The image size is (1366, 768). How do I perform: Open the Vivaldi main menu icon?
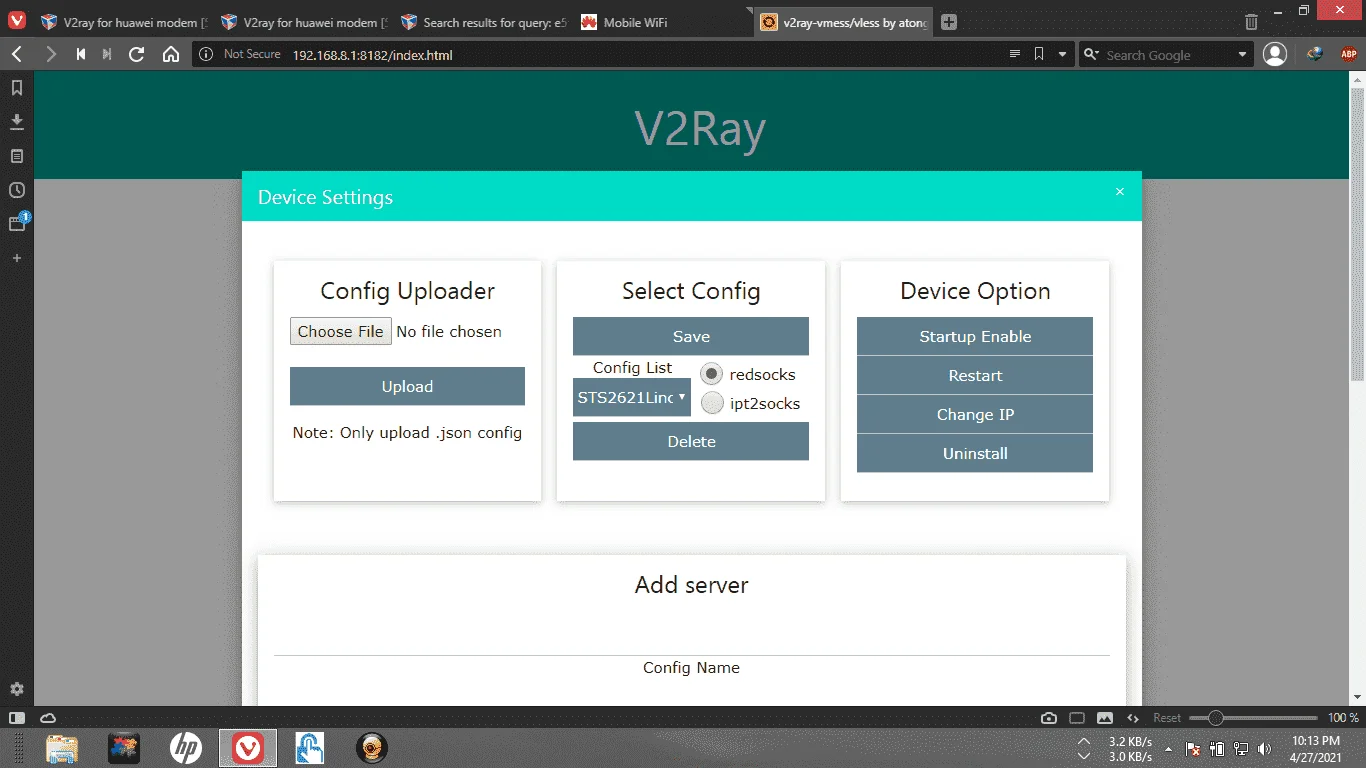17,21
